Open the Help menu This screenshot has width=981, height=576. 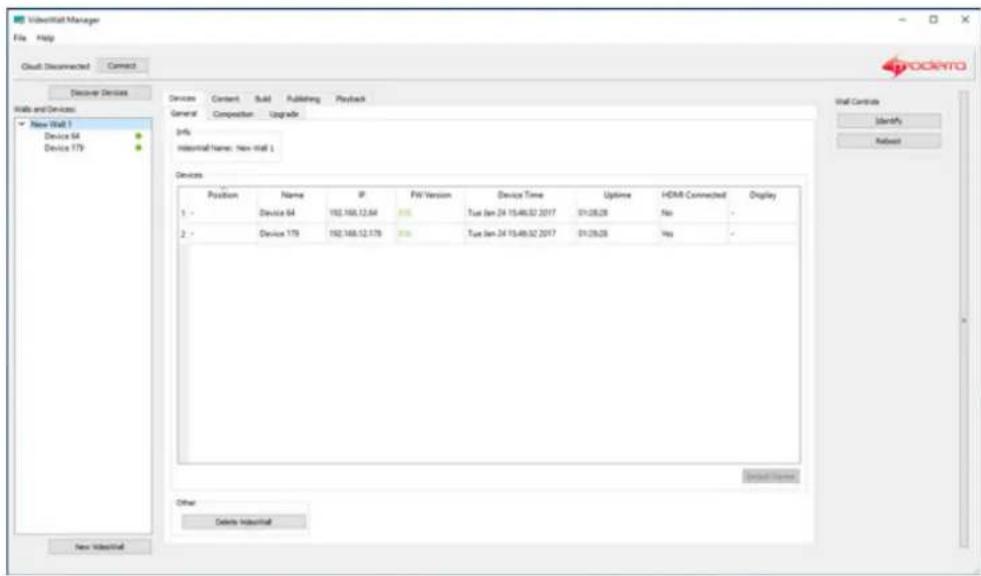[x=46, y=38]
